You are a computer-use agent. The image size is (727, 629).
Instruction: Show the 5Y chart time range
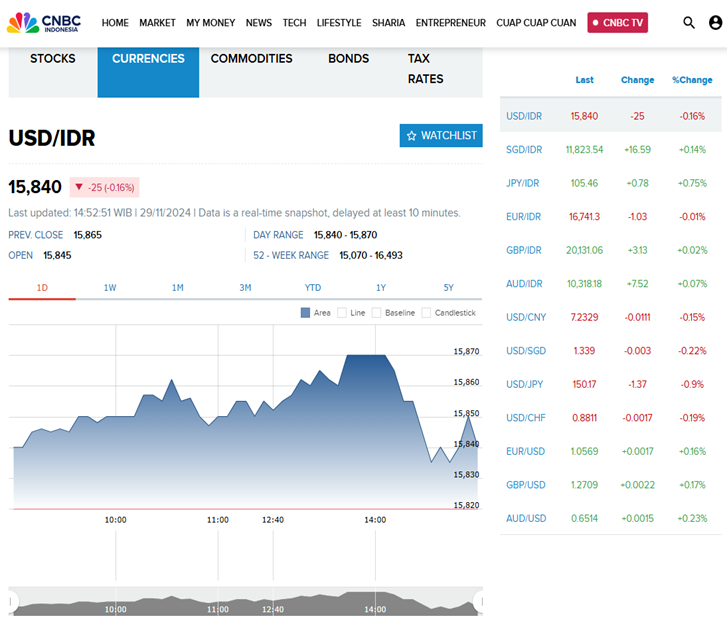tap(448, 288)
